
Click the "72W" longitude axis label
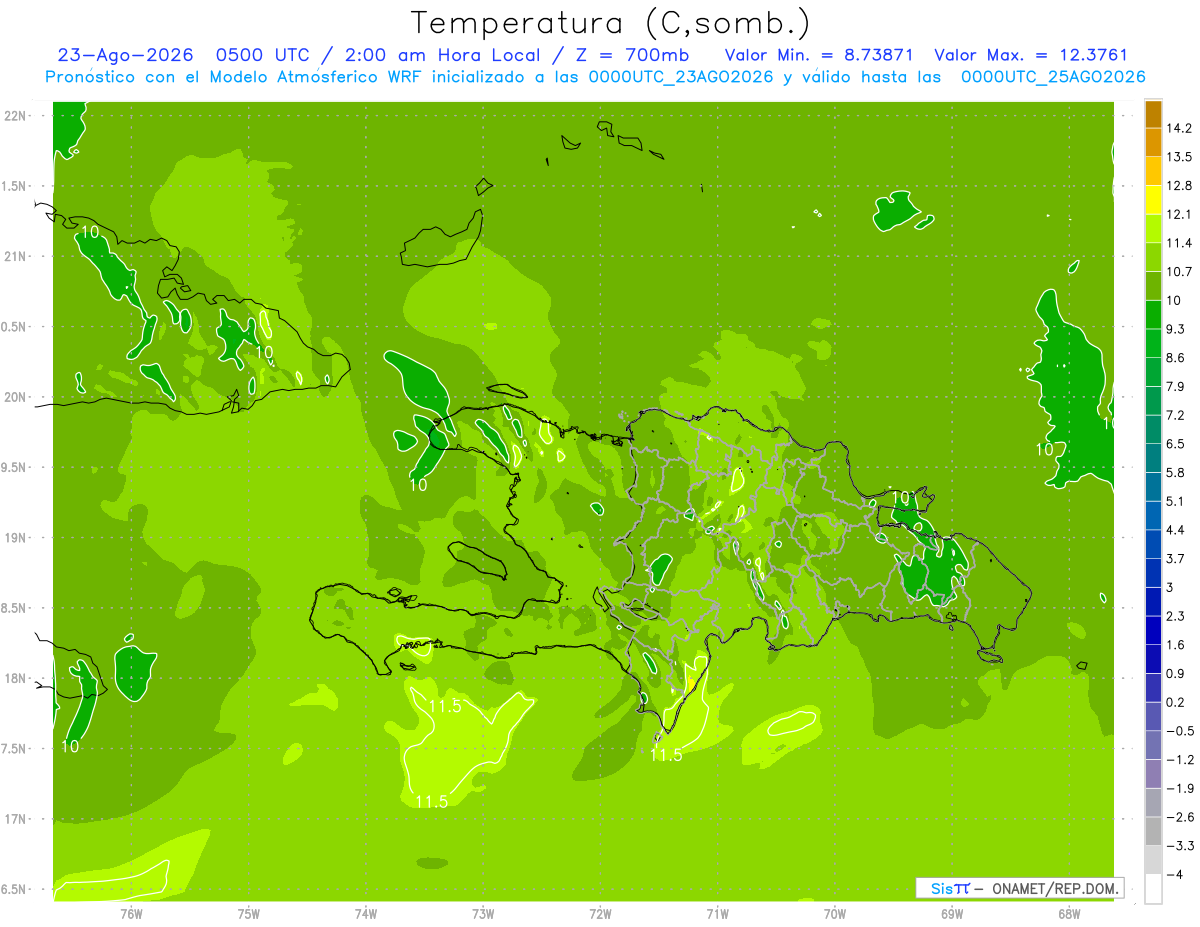pos(600,913)
